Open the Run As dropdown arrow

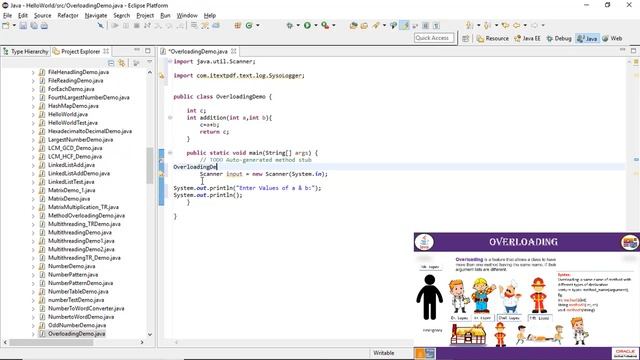tap(316, 25)
